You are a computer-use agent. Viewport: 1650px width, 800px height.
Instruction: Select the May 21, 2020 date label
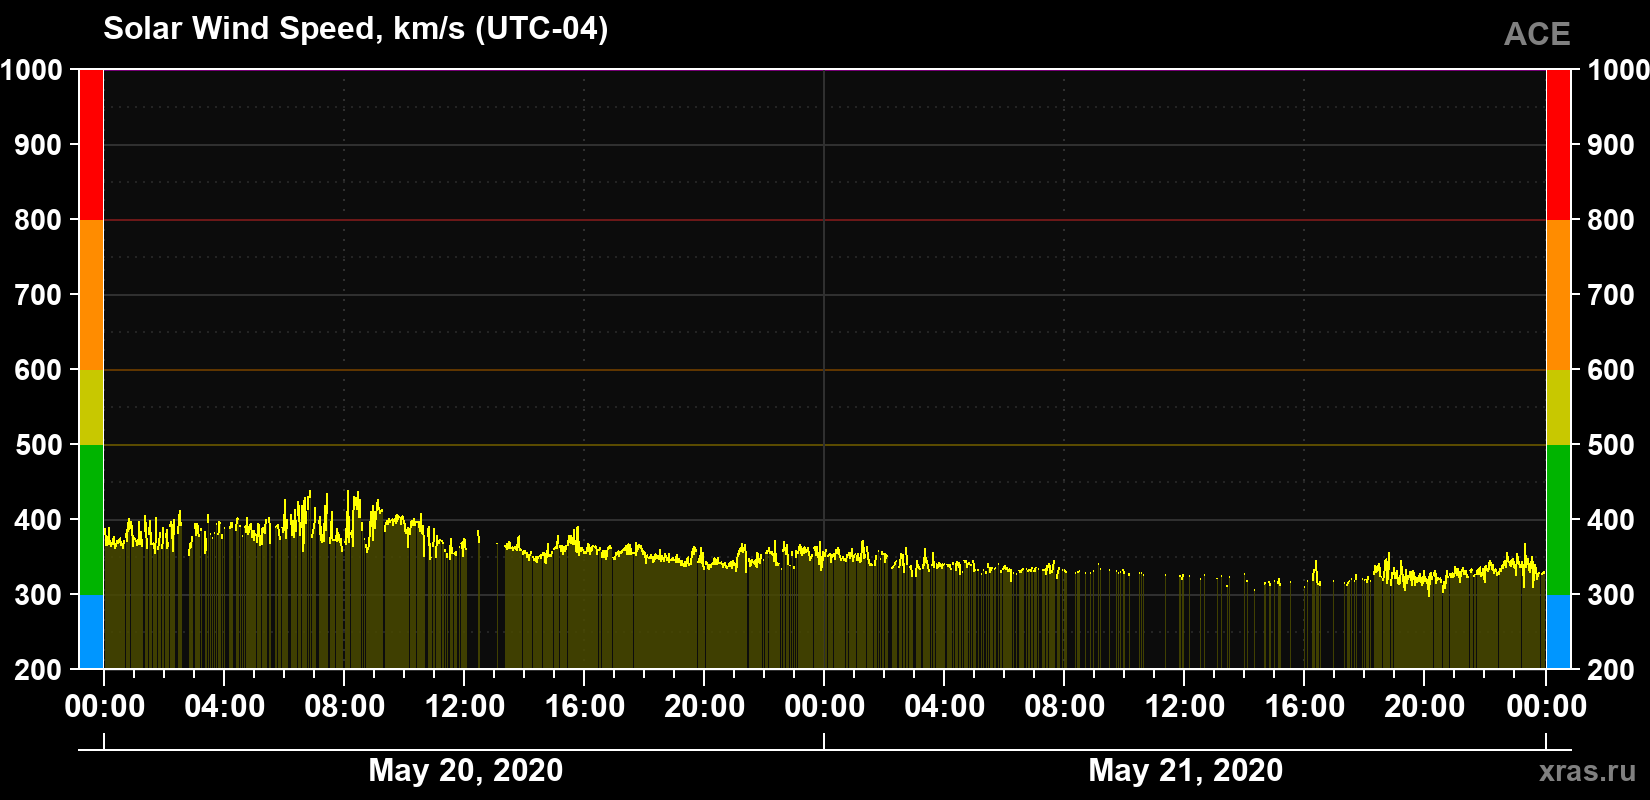(1185, 771)
